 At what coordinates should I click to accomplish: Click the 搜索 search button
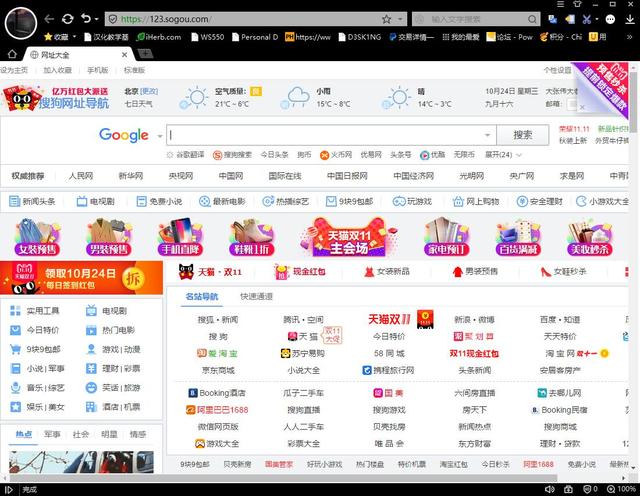(522, 135)
